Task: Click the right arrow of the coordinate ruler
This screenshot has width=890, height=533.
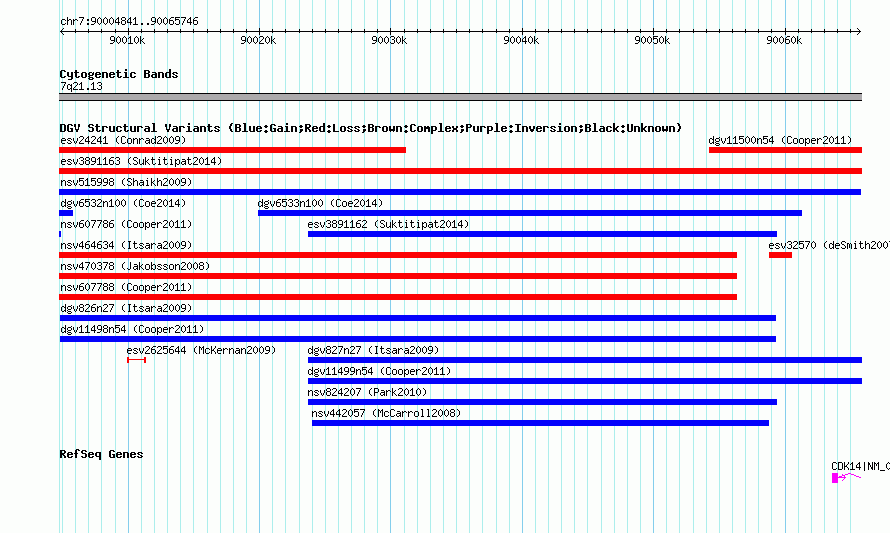Action: pos(859,31)
